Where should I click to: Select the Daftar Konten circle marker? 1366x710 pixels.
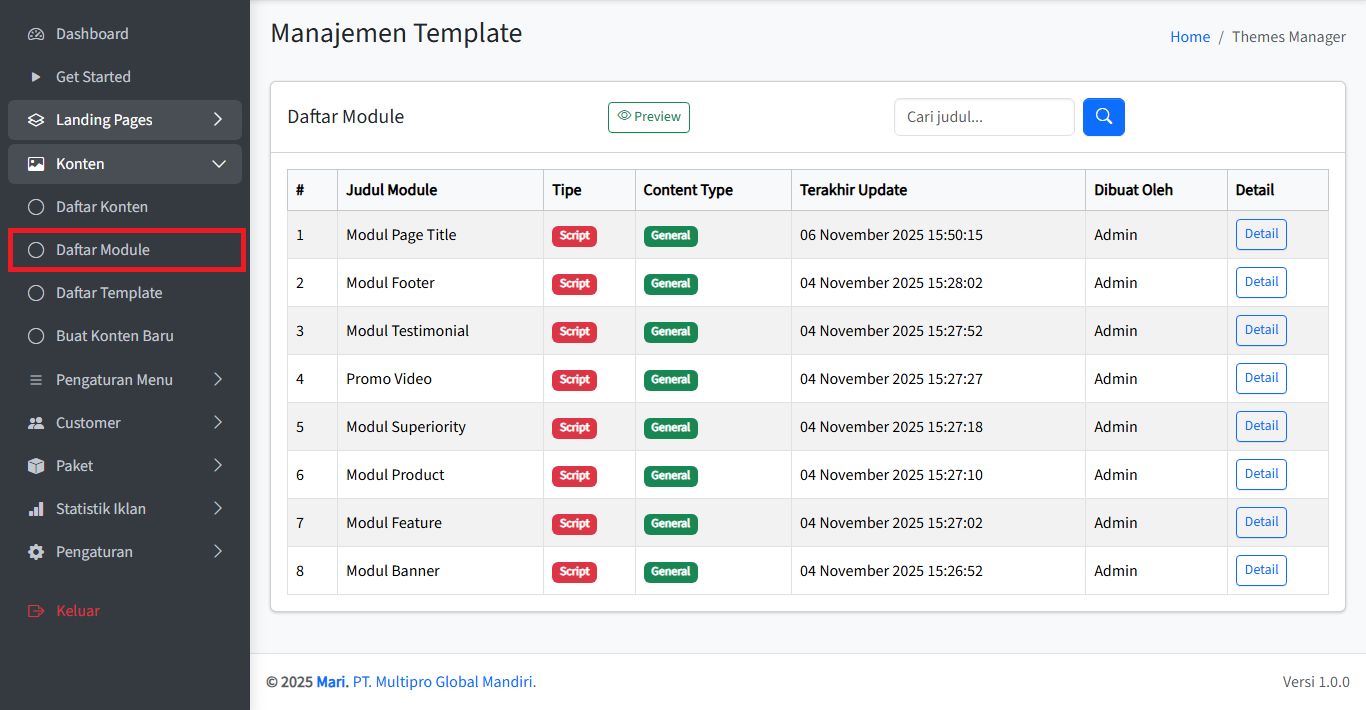tap(36, 207)
